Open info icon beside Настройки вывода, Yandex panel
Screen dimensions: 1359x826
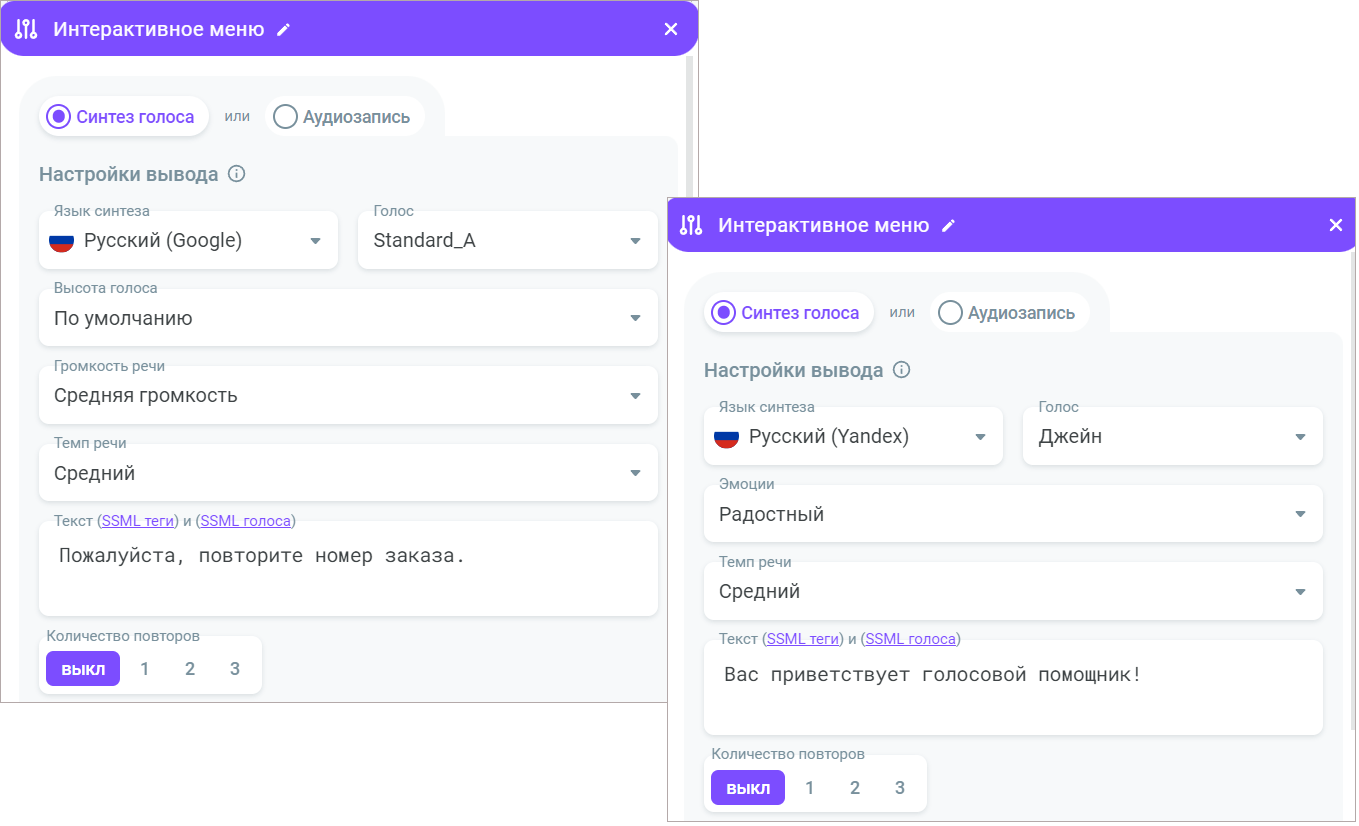902,370
